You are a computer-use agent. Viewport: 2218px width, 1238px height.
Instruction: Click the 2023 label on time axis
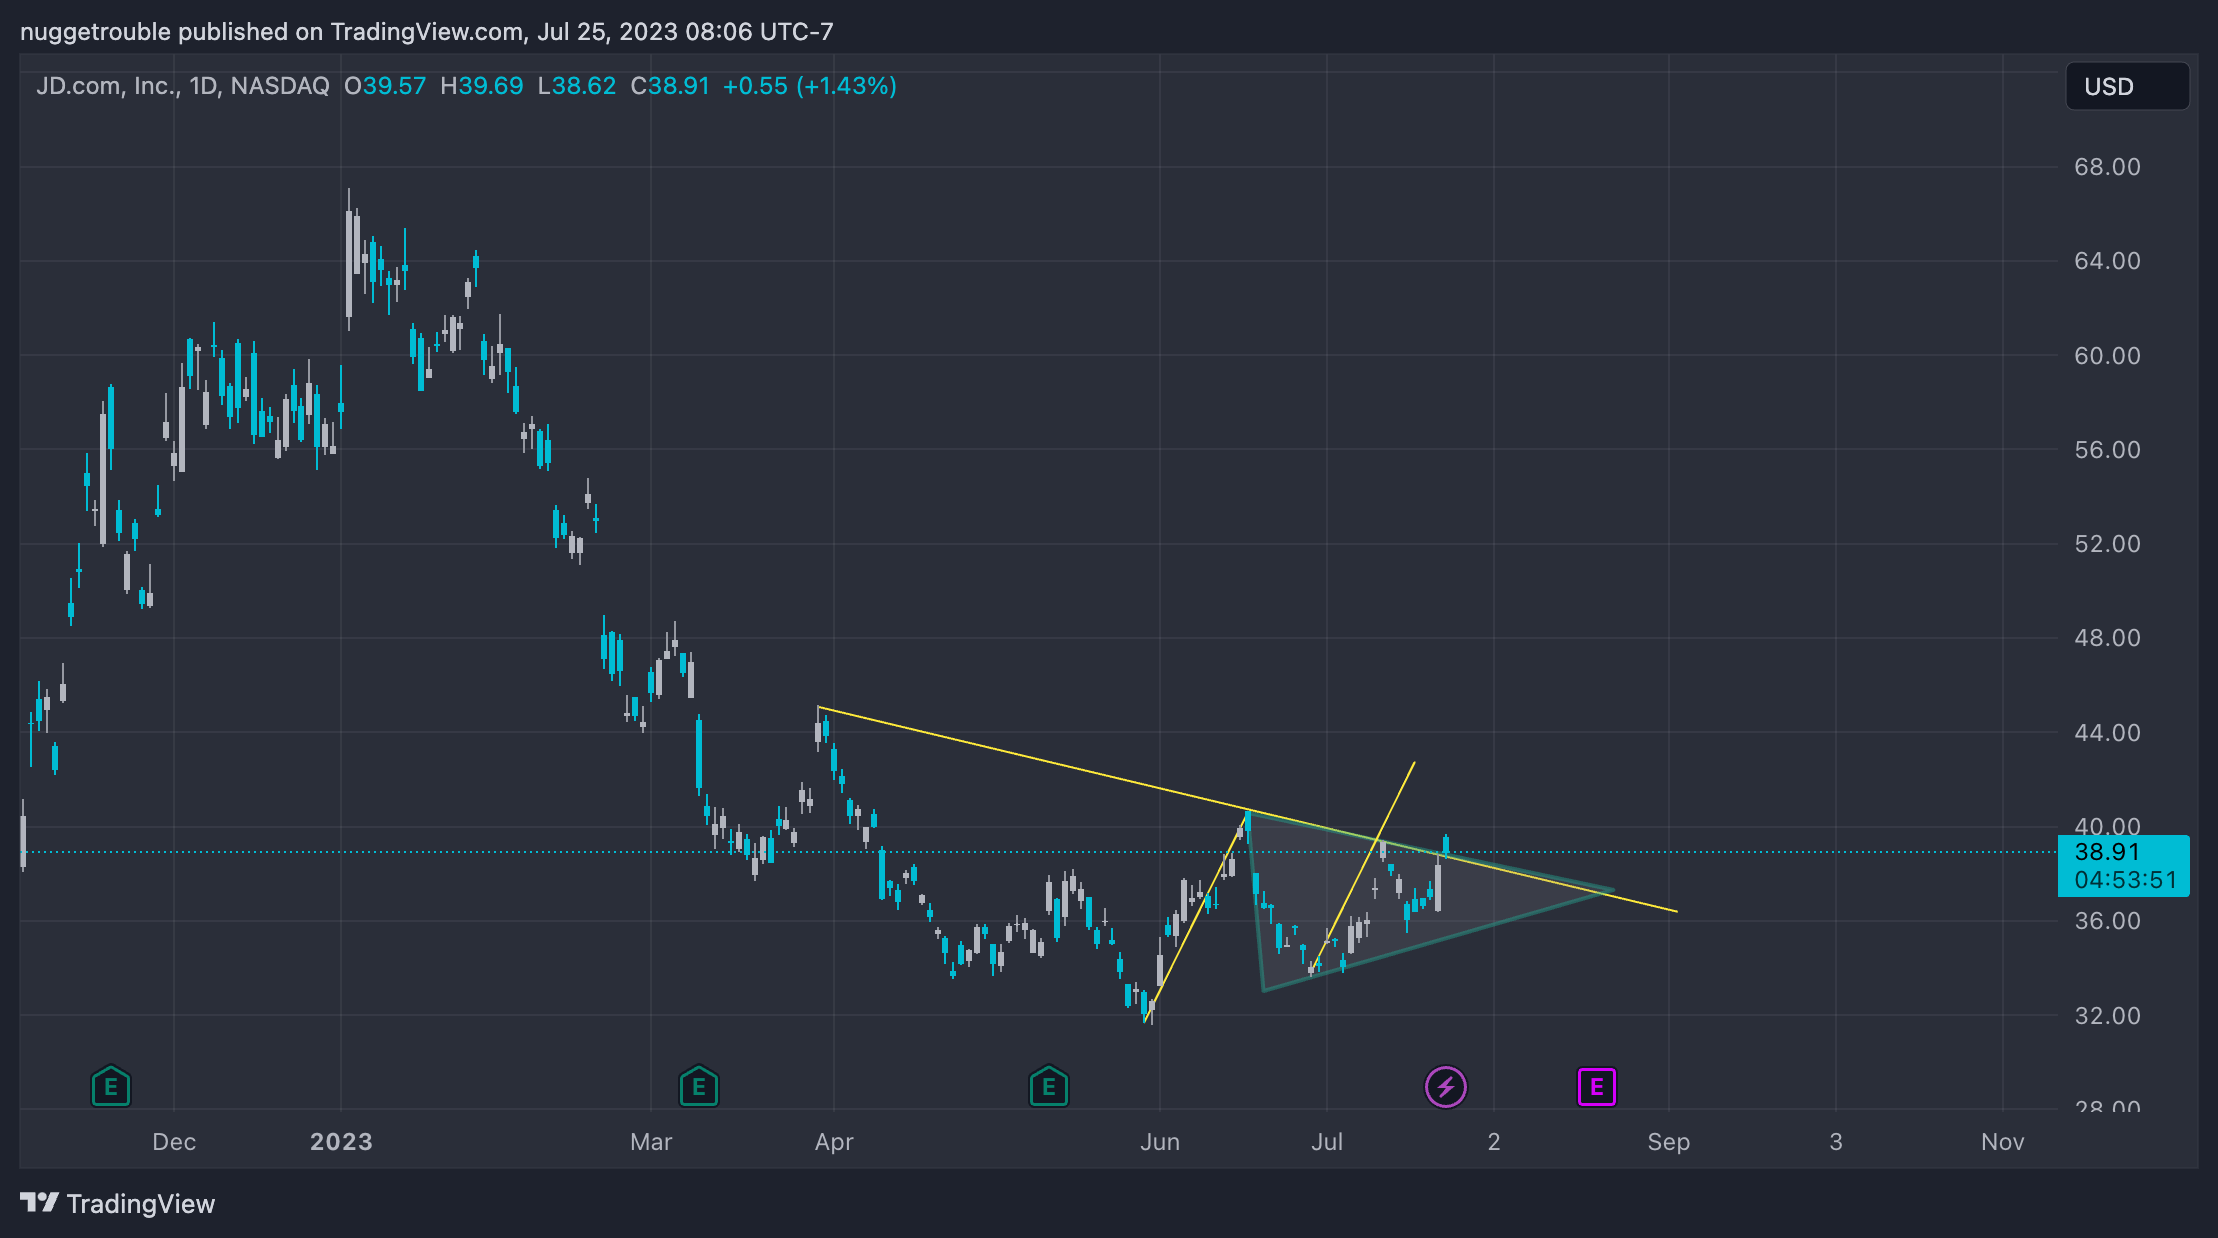pyautogui.click(x=341, y=1142)
